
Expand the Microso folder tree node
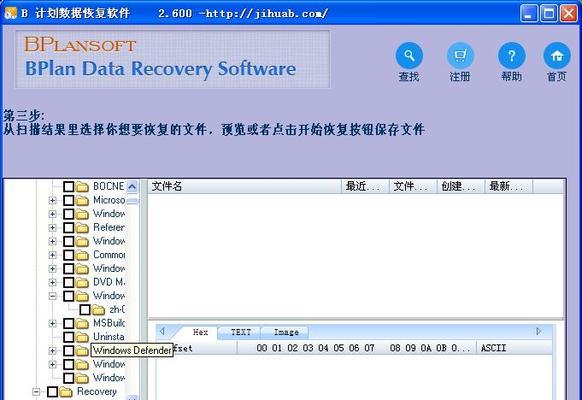(52, 200)
